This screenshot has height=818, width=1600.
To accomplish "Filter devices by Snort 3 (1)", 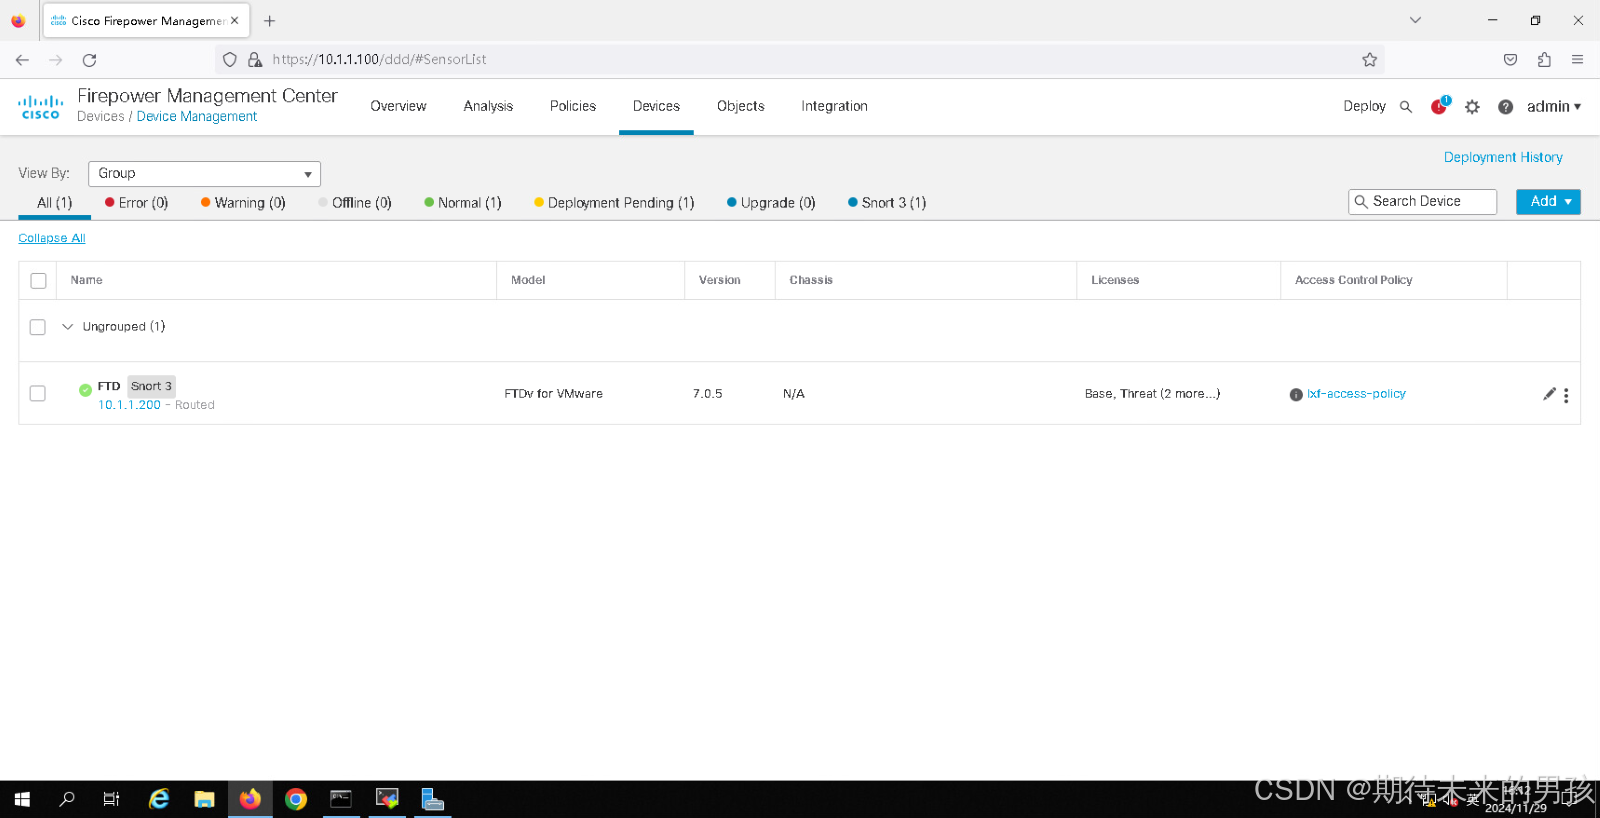I will pos(887,203).
